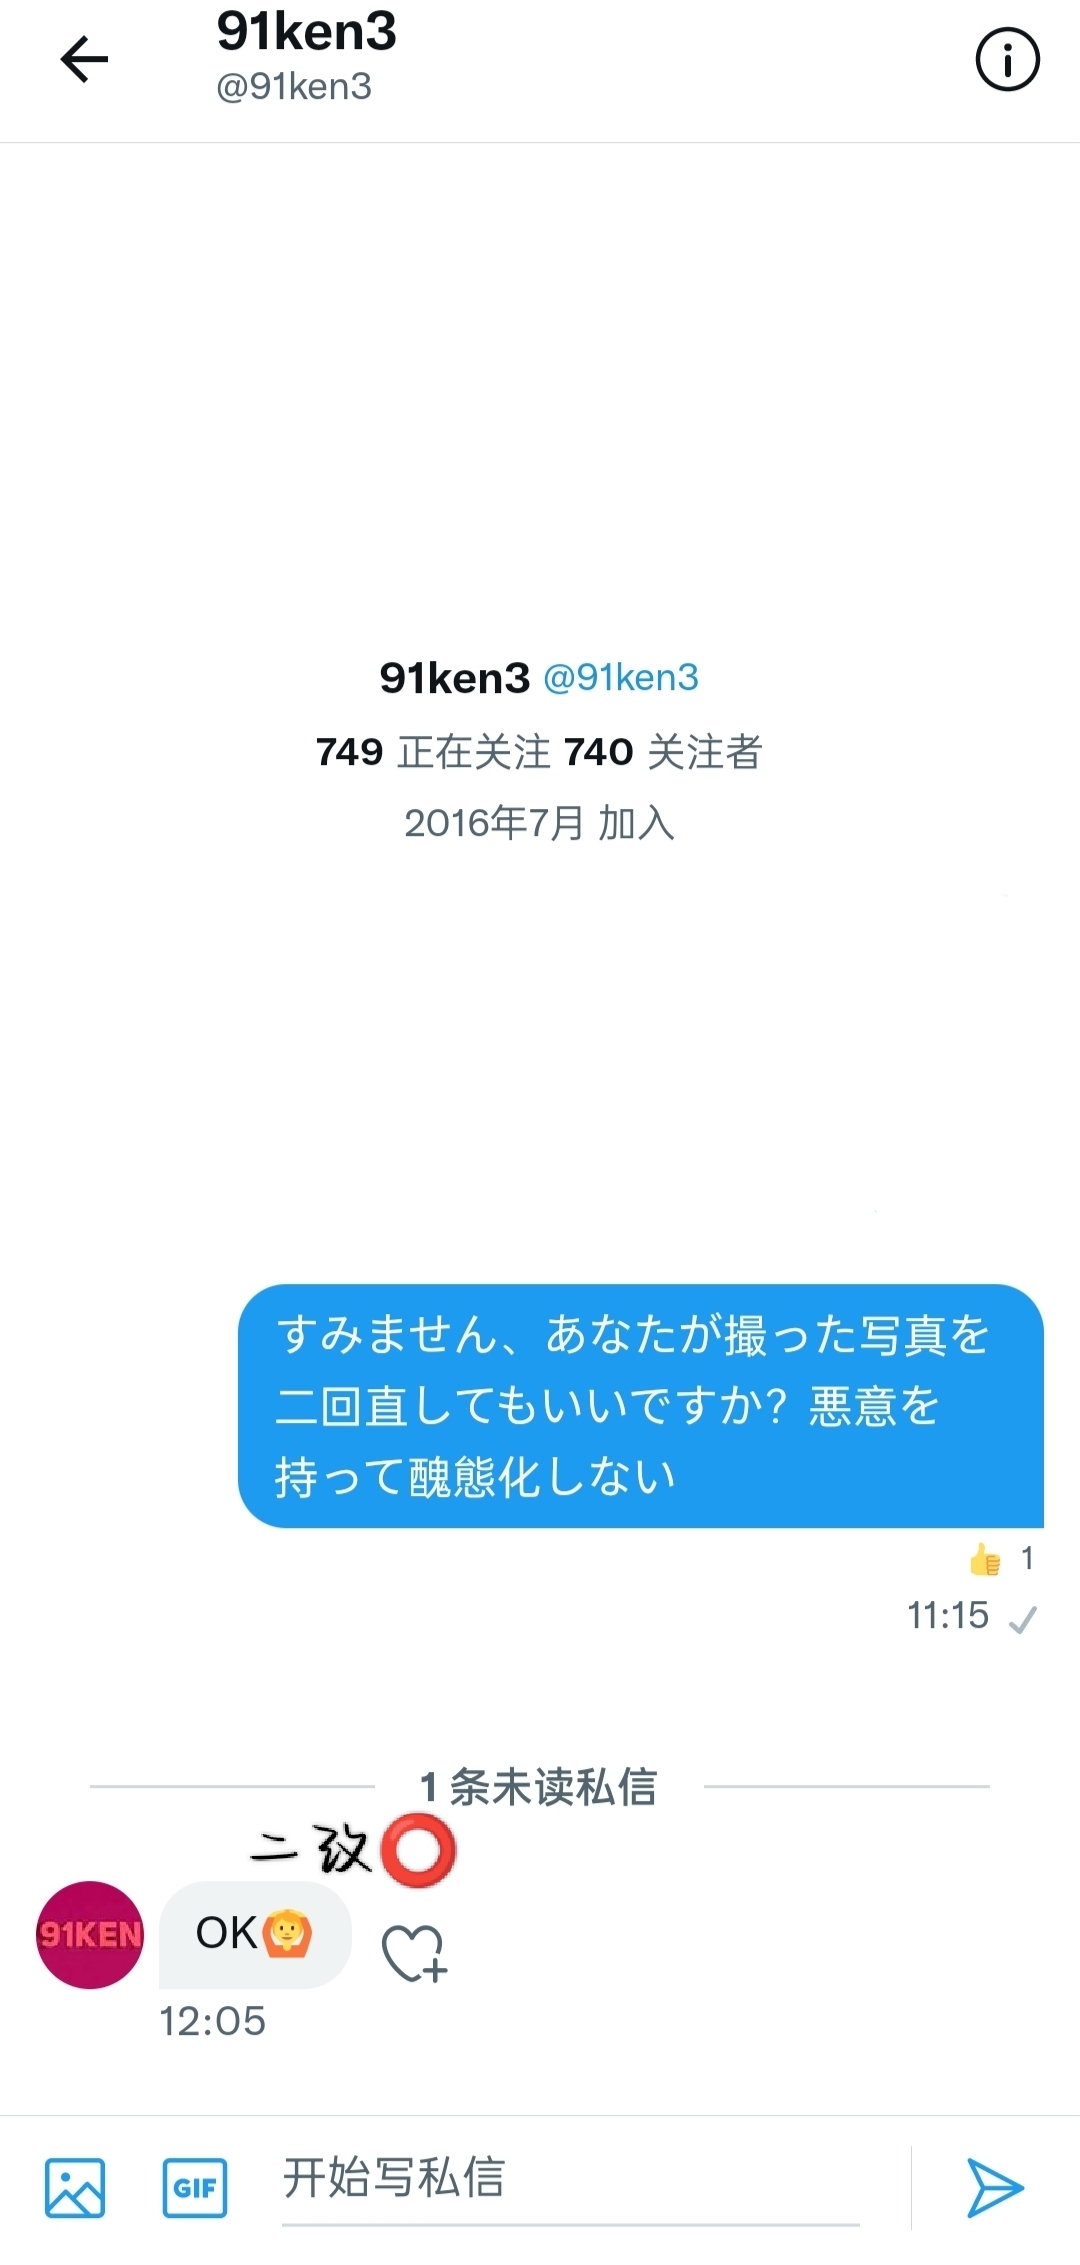The height and width of the screenshot is (2265, 1080).
Task: Tap the 2016年7月 加入 date text
Action: (540, 823)
